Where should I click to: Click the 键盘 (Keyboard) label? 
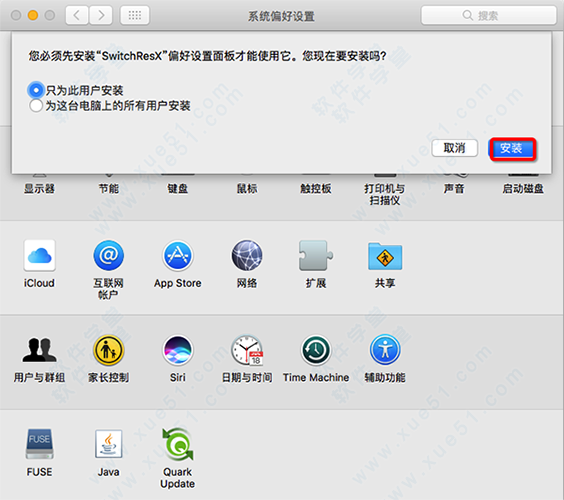178,188
